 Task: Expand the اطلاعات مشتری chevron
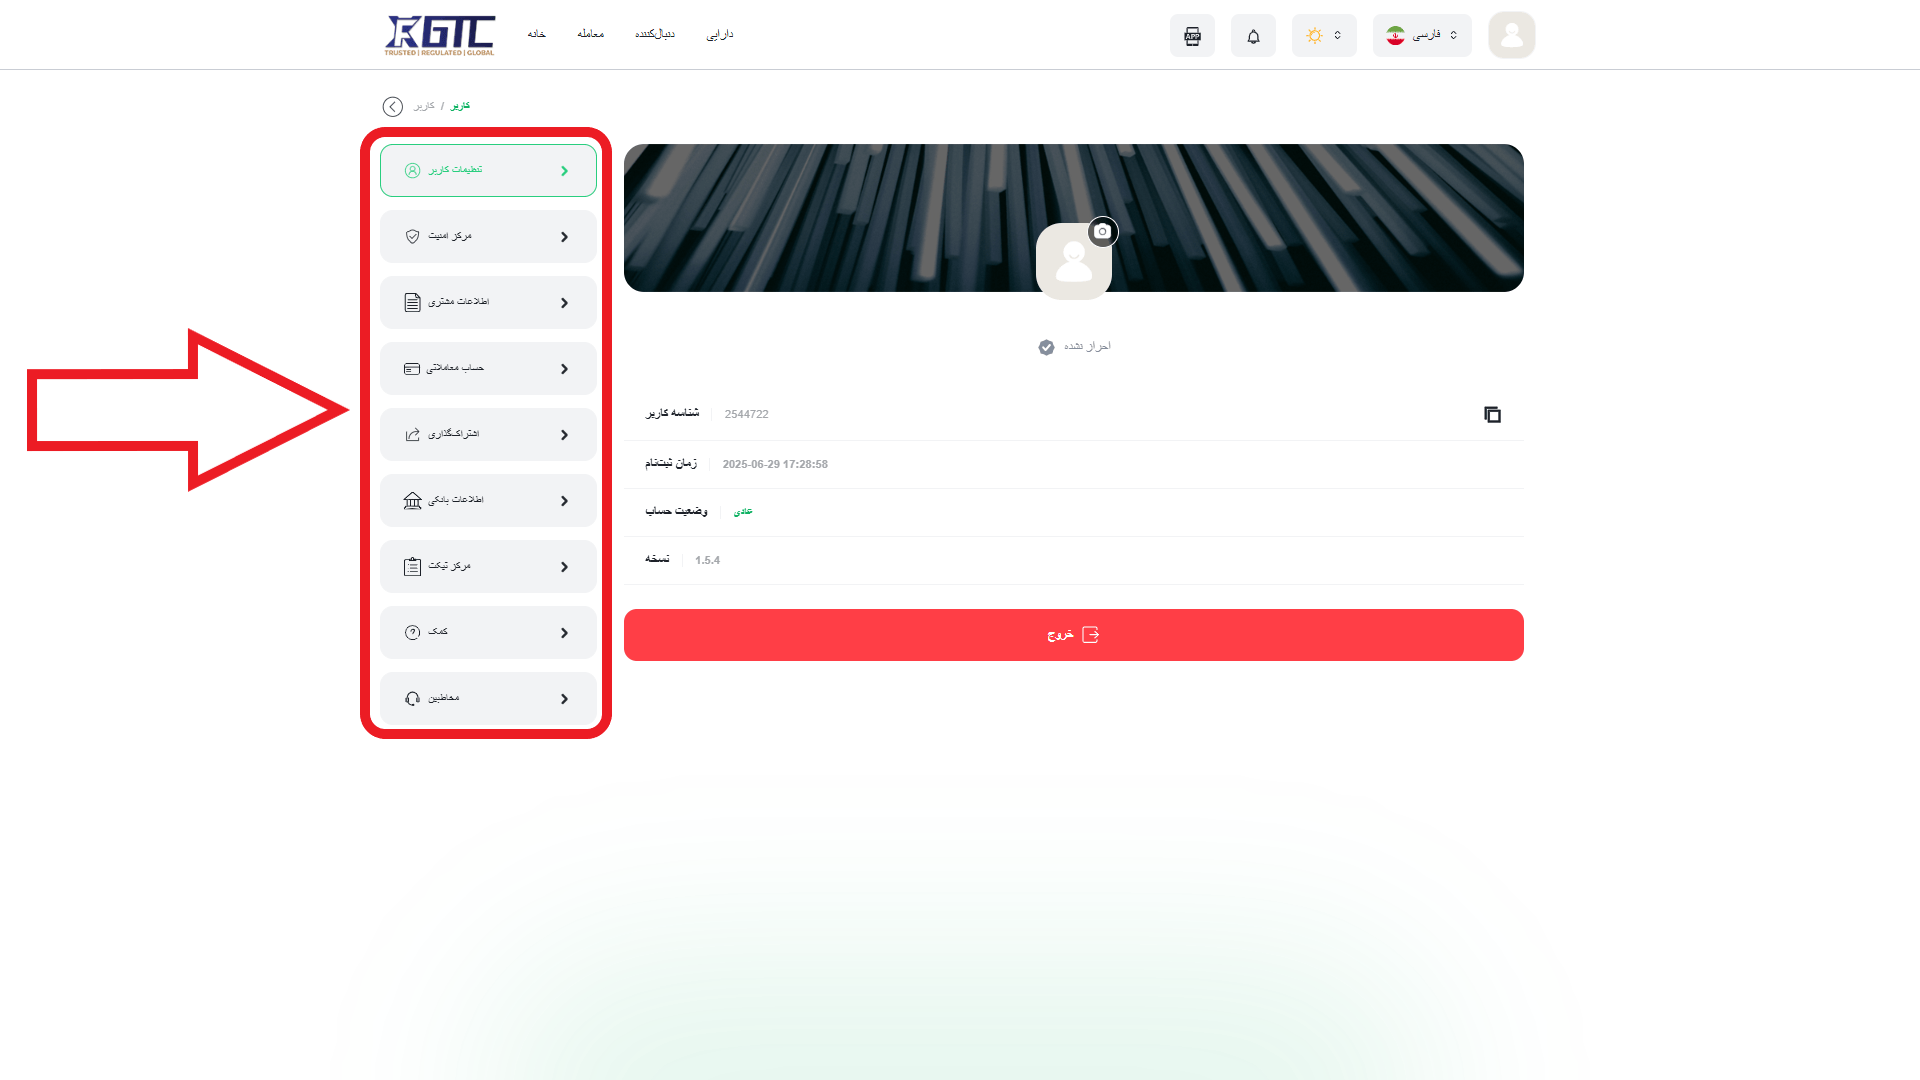pyautogui.click(x=564, y=303)
